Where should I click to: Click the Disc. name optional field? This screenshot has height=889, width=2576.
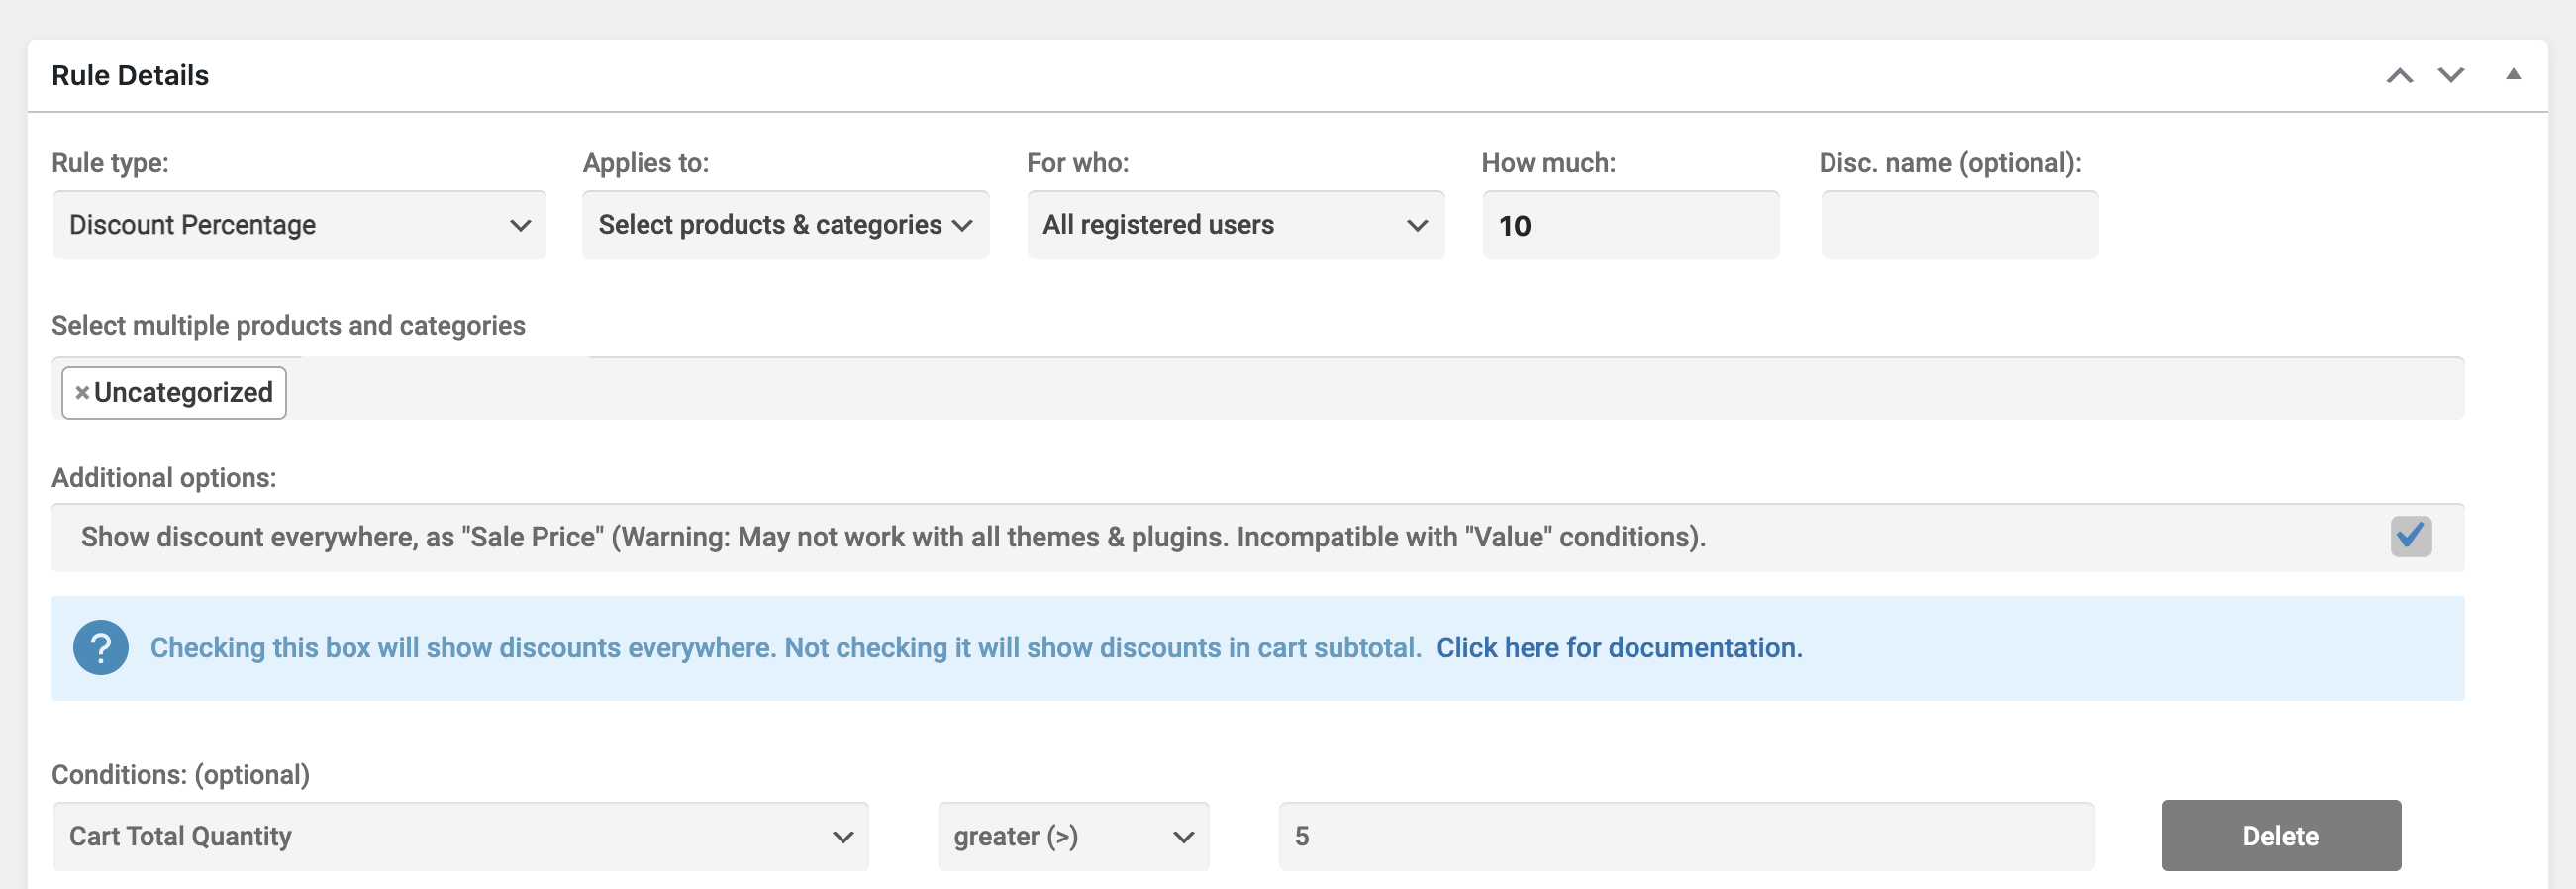pyautogui.click(x=1959, y=225)
